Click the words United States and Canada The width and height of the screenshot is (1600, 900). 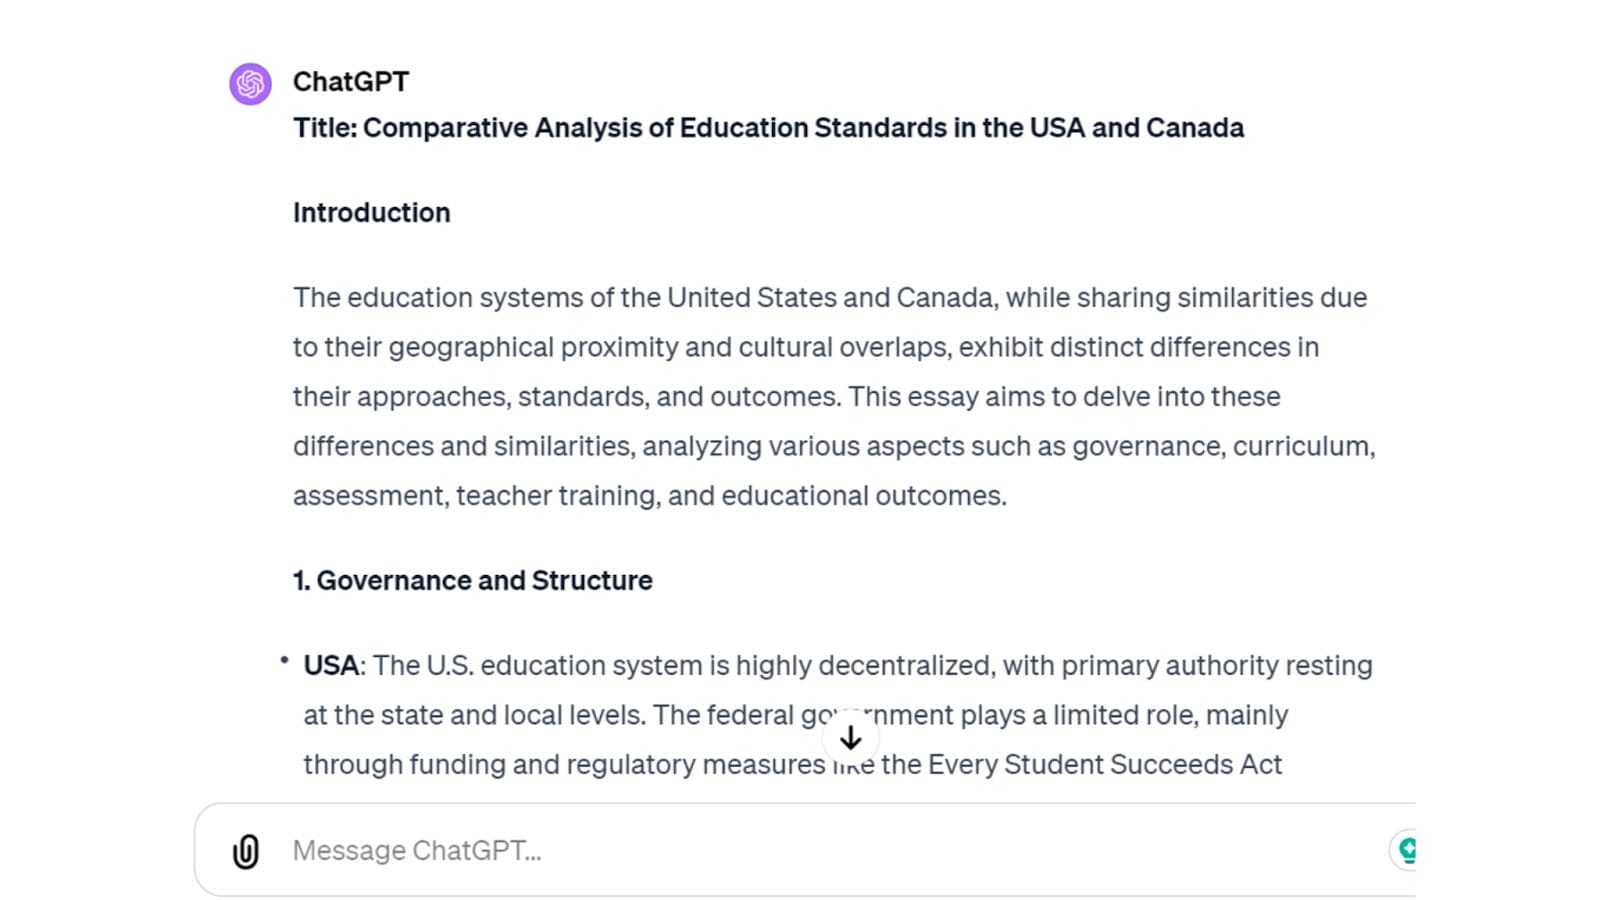click(830, 298)
